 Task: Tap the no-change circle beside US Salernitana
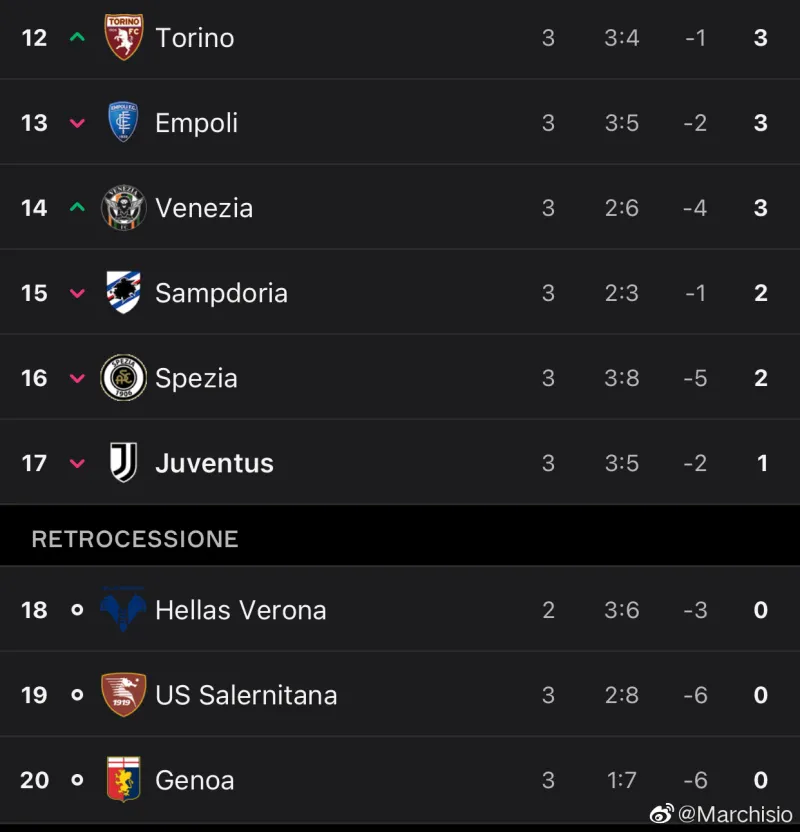coord(77,695)
